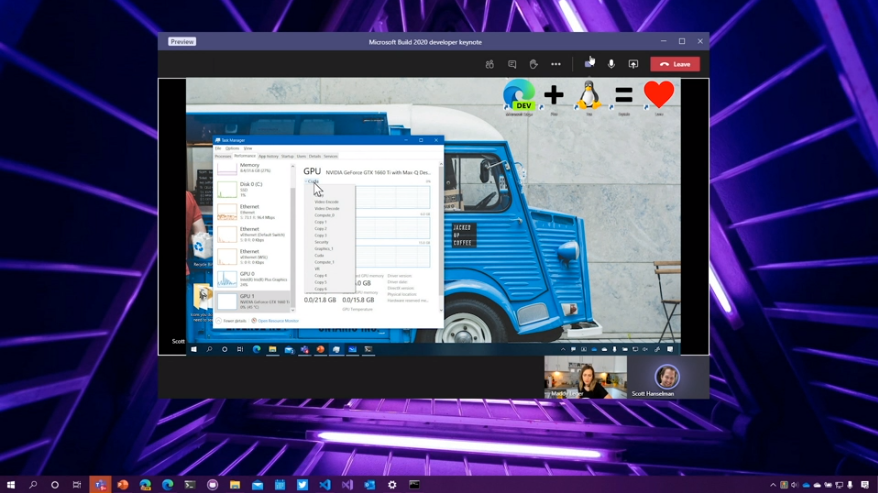Open the meeting chat icon

512,64
